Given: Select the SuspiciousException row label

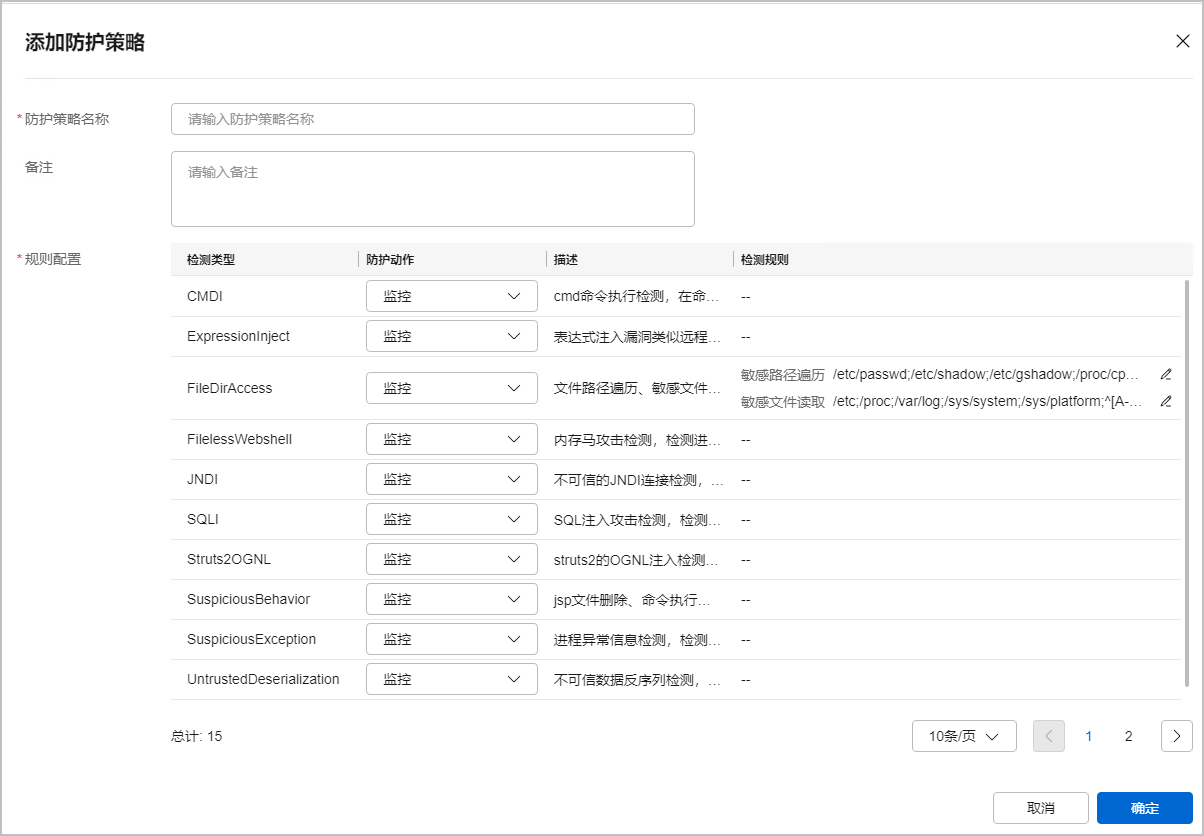Looking at the screenshot, I should click(251, 639).
